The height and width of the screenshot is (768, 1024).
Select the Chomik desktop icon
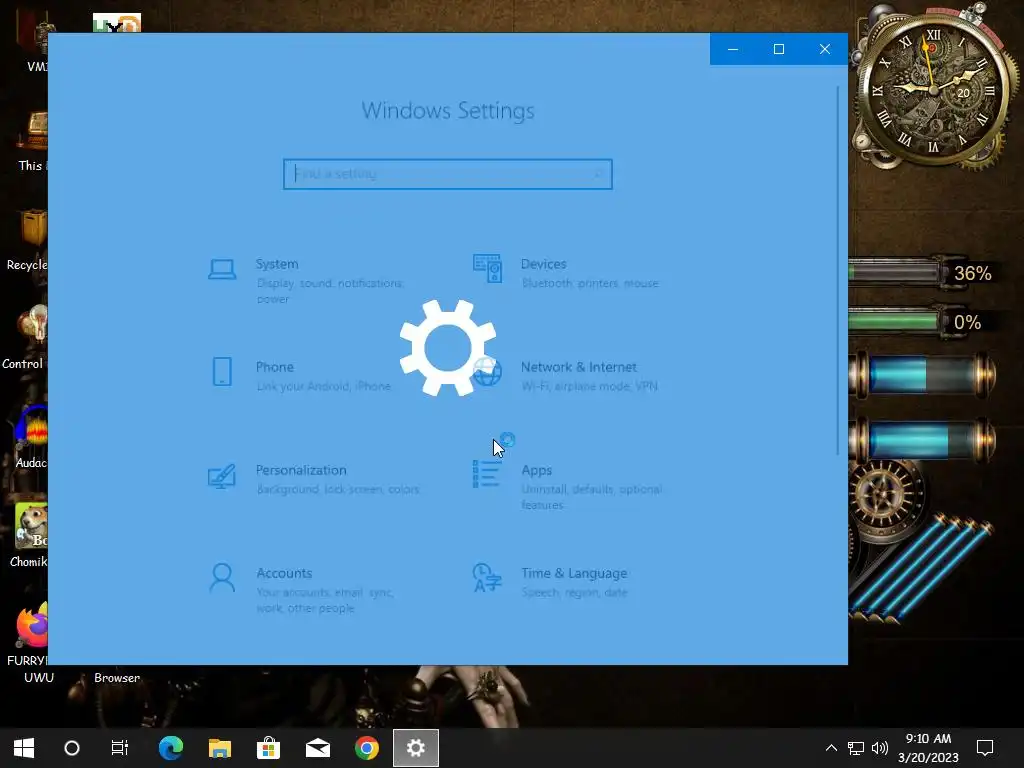click(29, 536)
